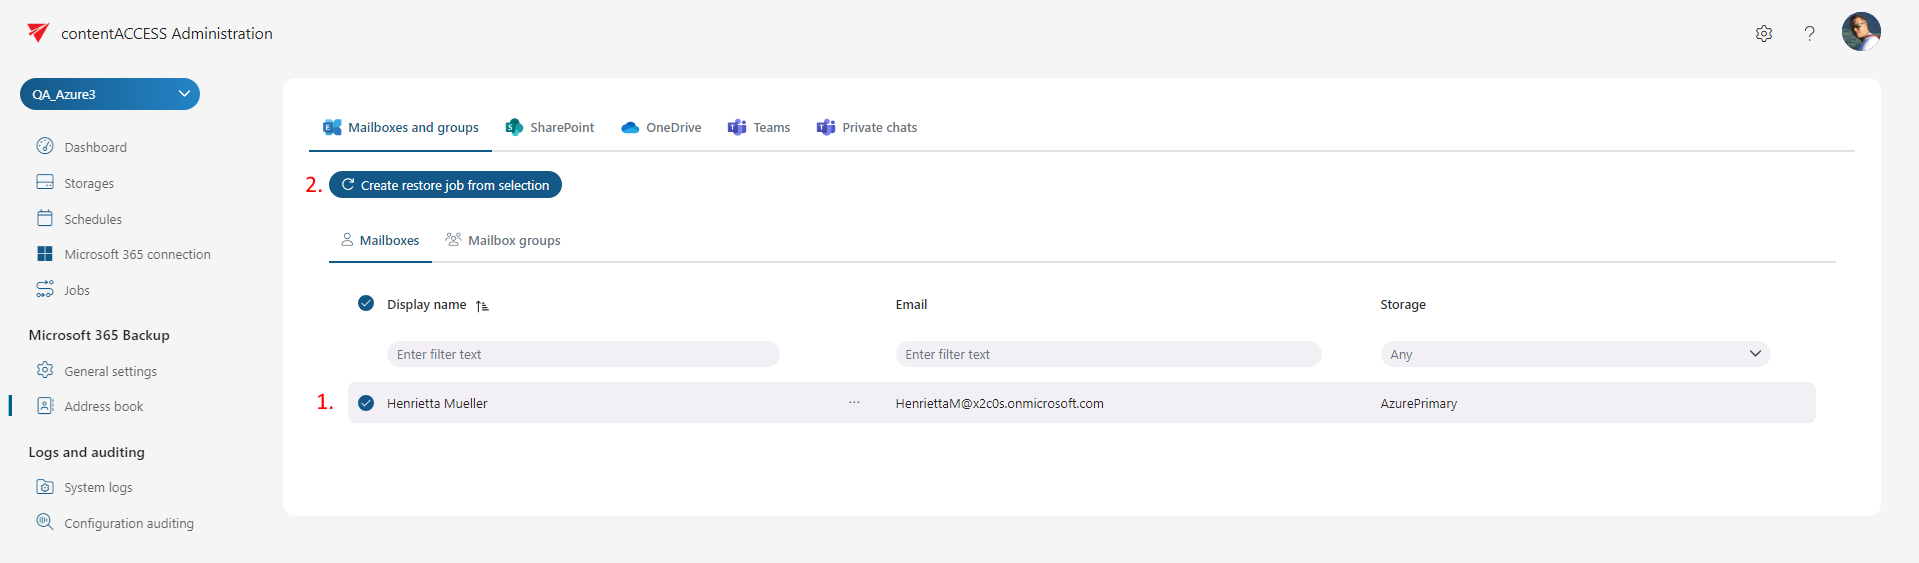Click the Teams tab icon

click(737, 127)
